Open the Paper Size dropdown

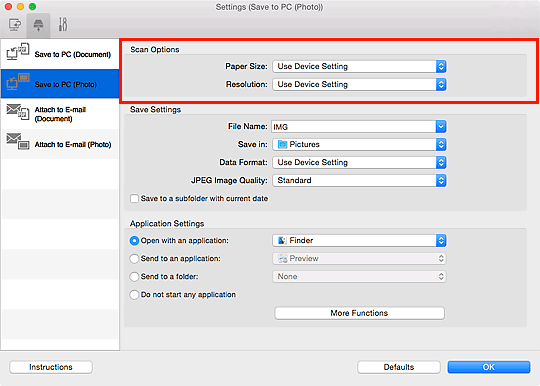(359, 66)
